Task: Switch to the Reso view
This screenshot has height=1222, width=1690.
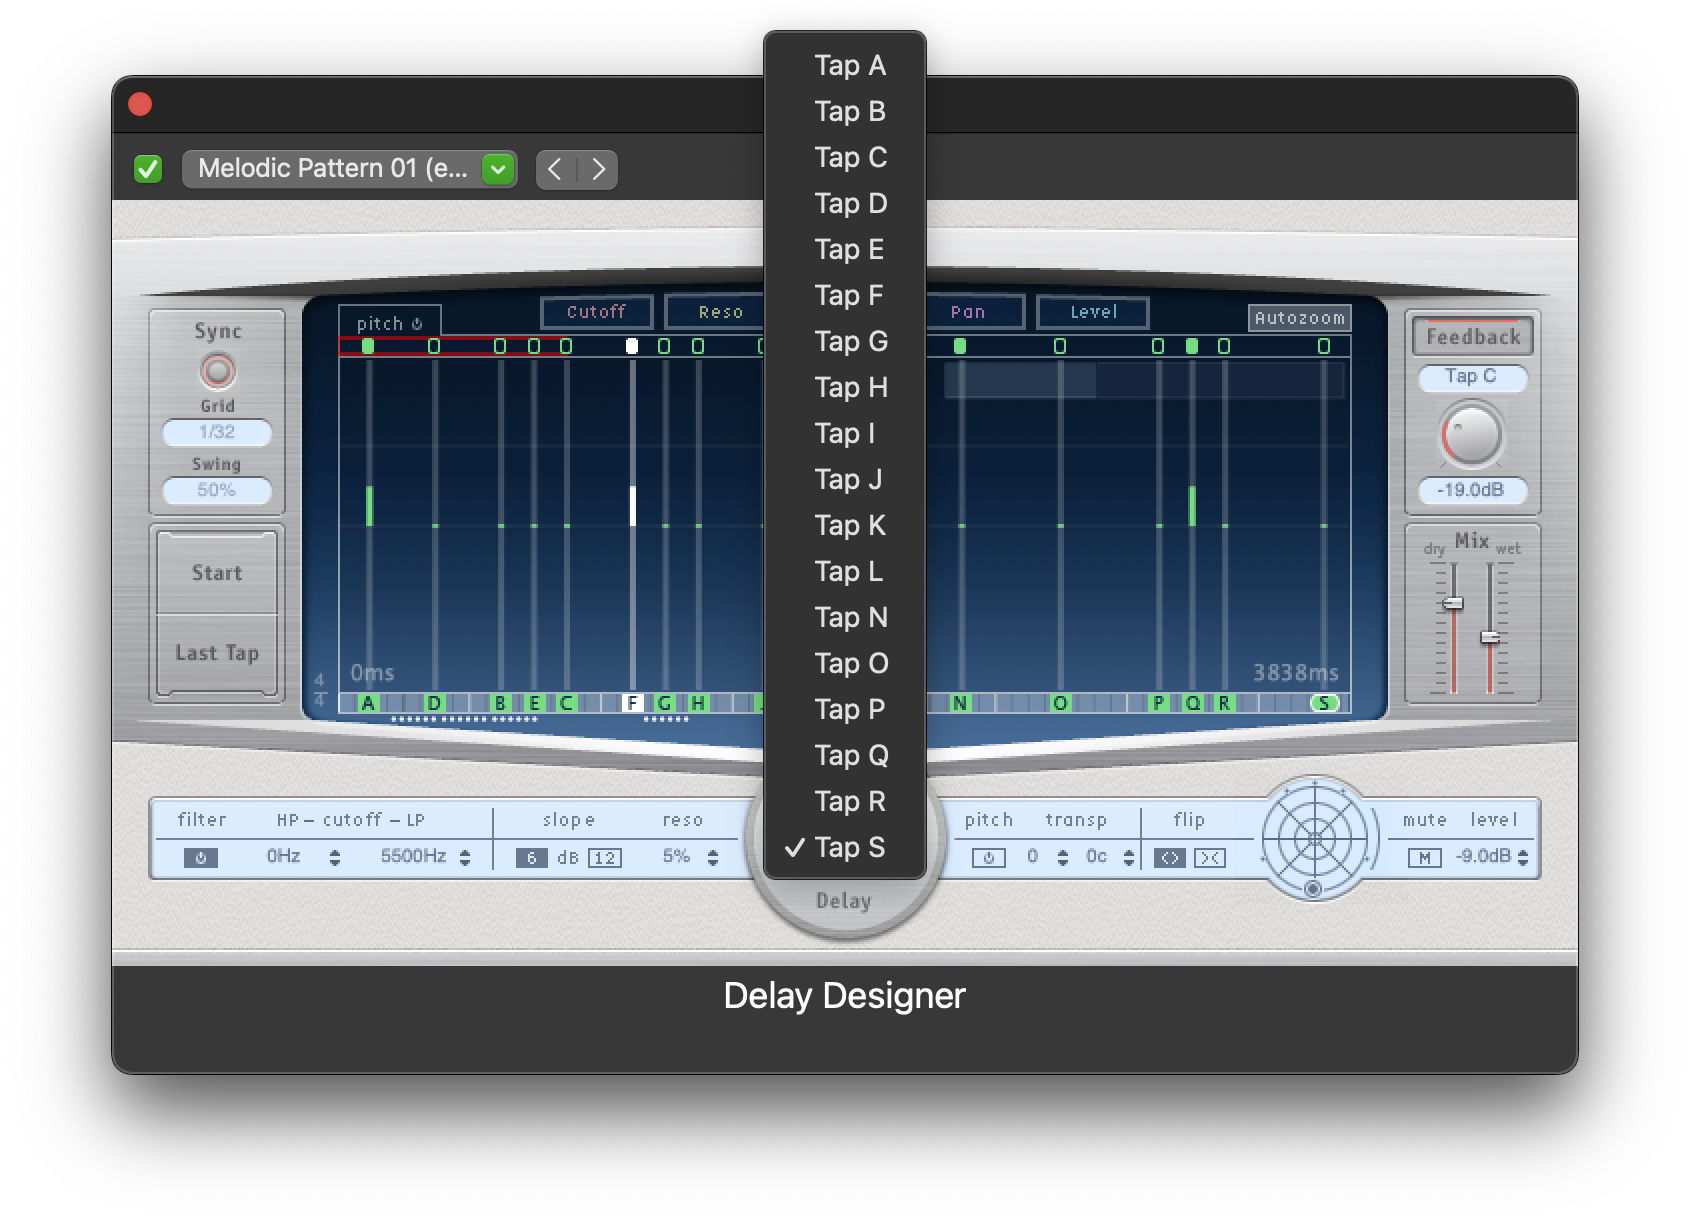Action: [720, 312]
